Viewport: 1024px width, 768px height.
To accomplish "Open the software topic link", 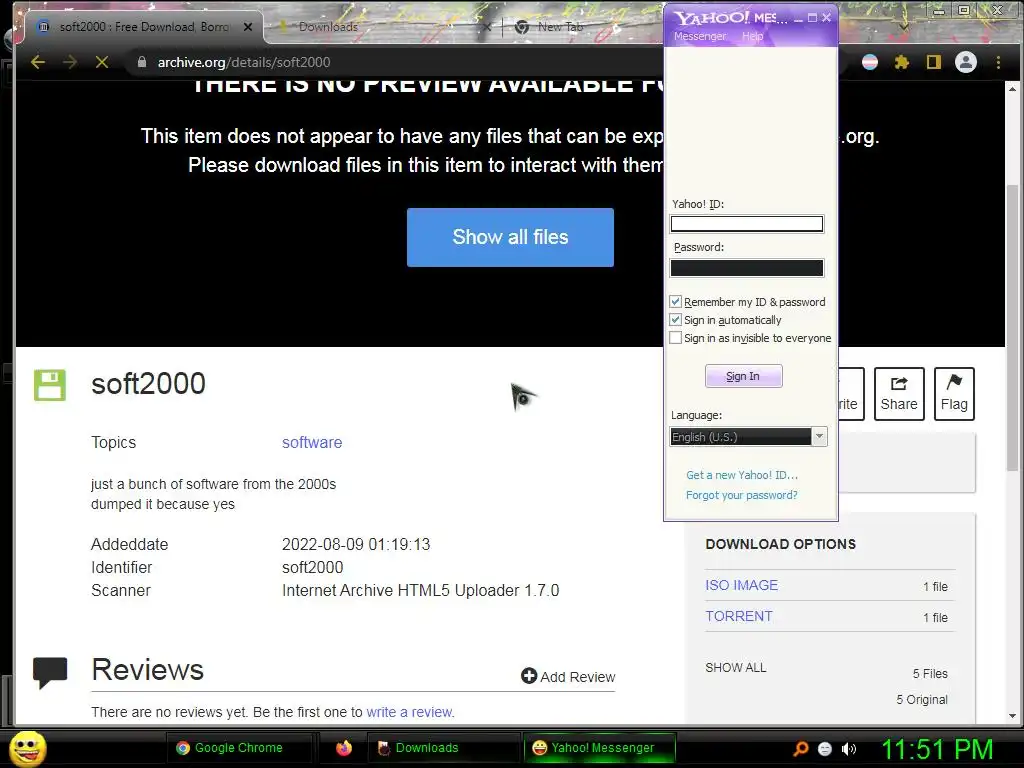I will click(312, 442).
